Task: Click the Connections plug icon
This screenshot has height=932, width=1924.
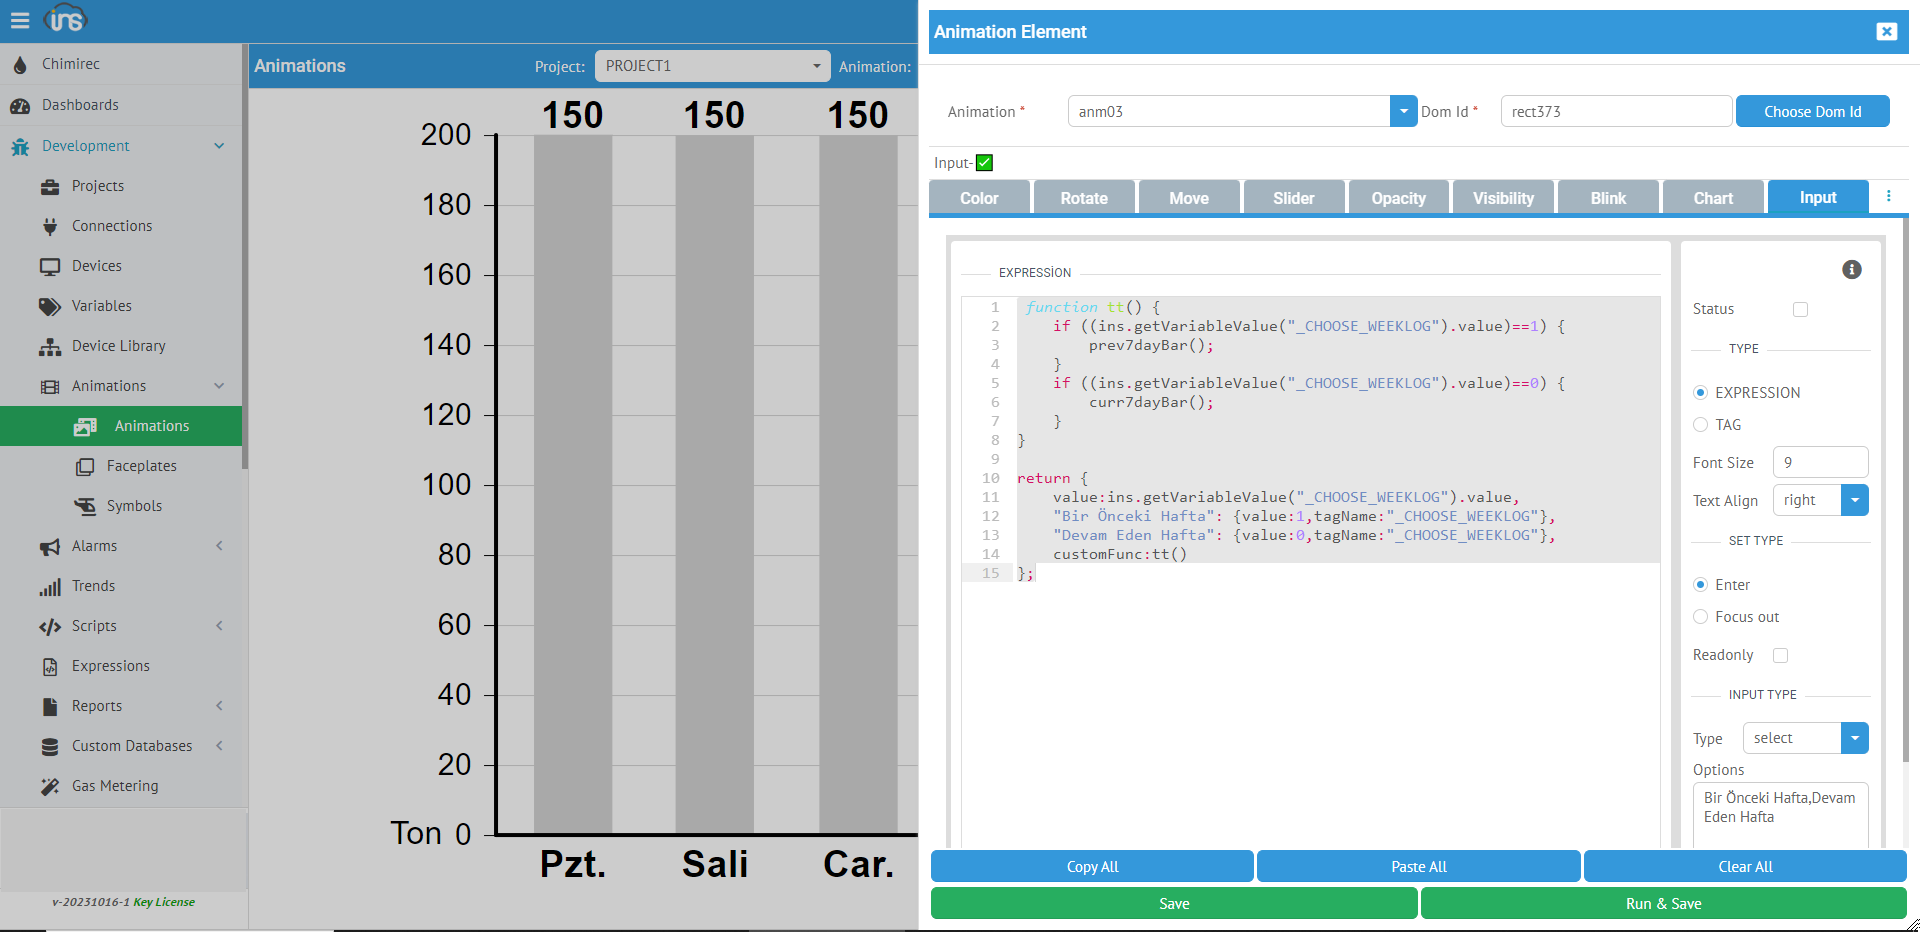Action: tap(50, 226)
